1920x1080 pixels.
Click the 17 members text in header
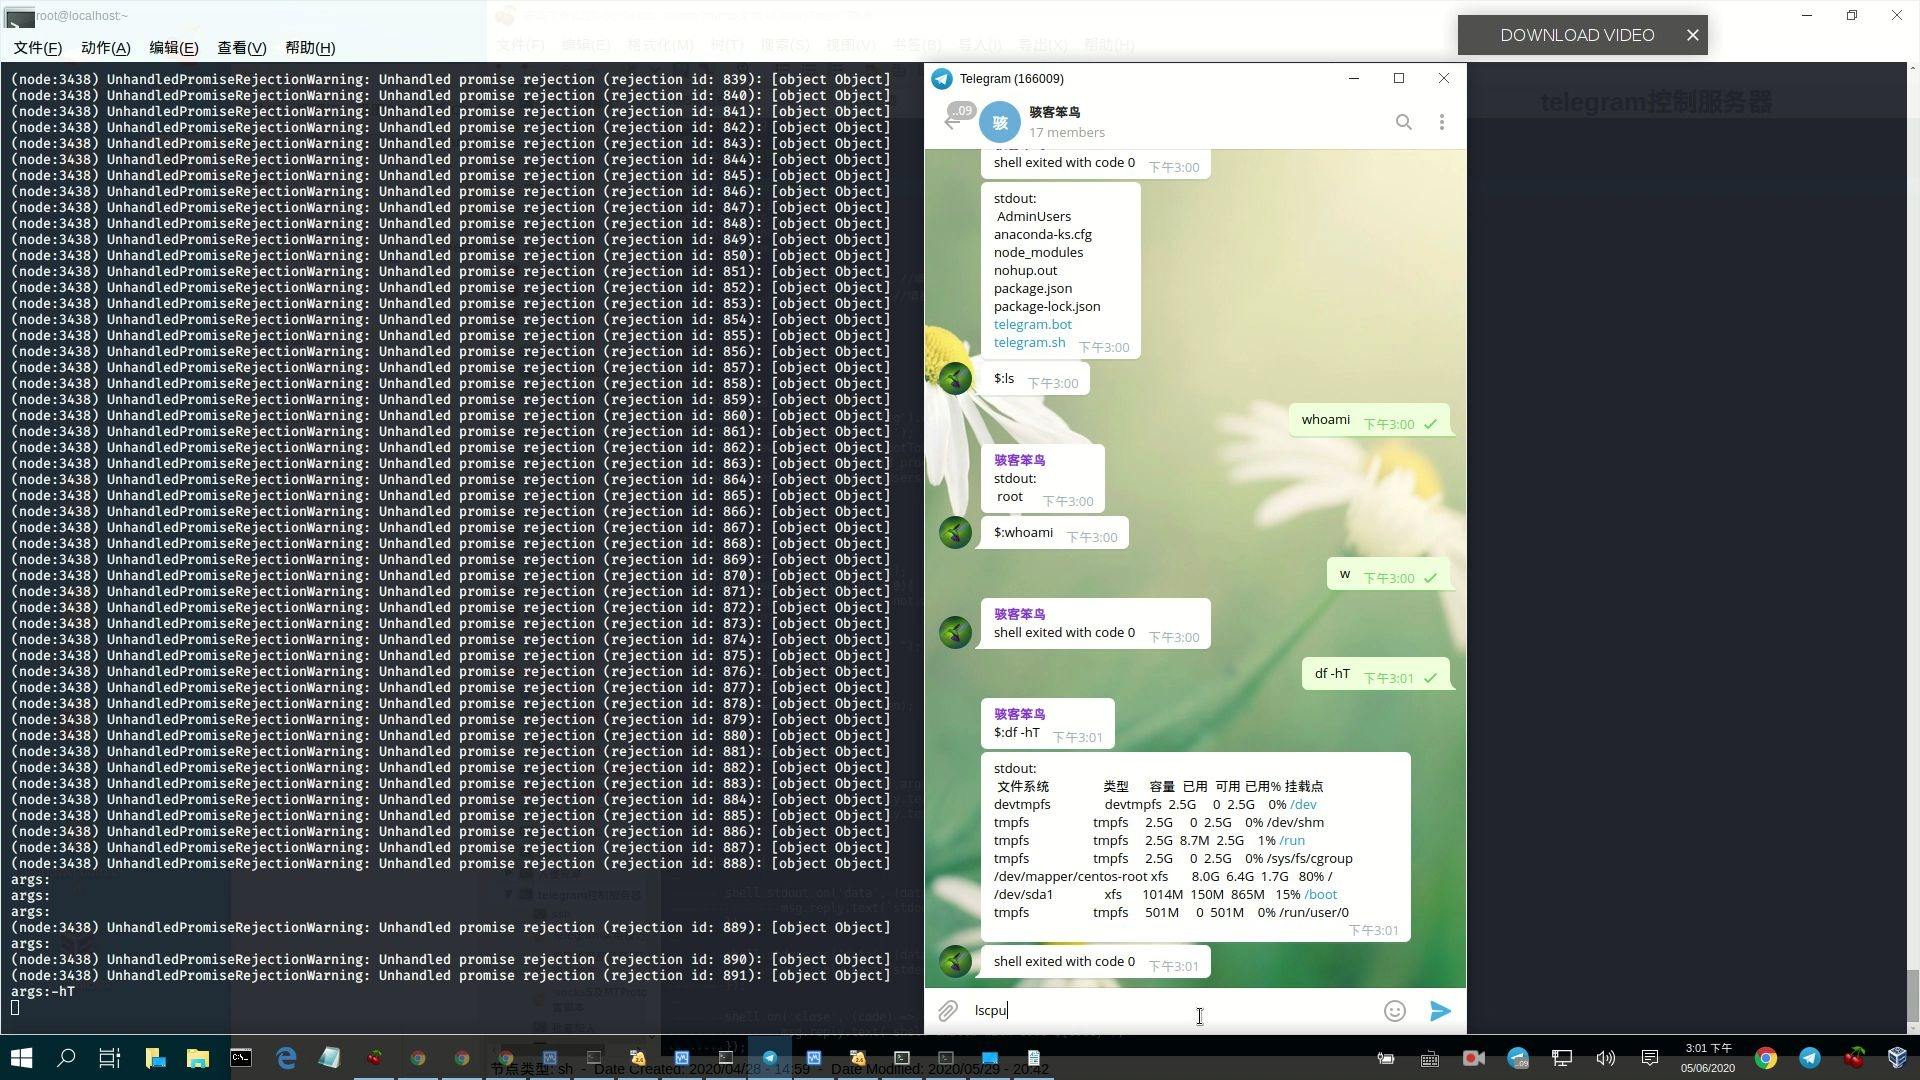pos(1066,133)
